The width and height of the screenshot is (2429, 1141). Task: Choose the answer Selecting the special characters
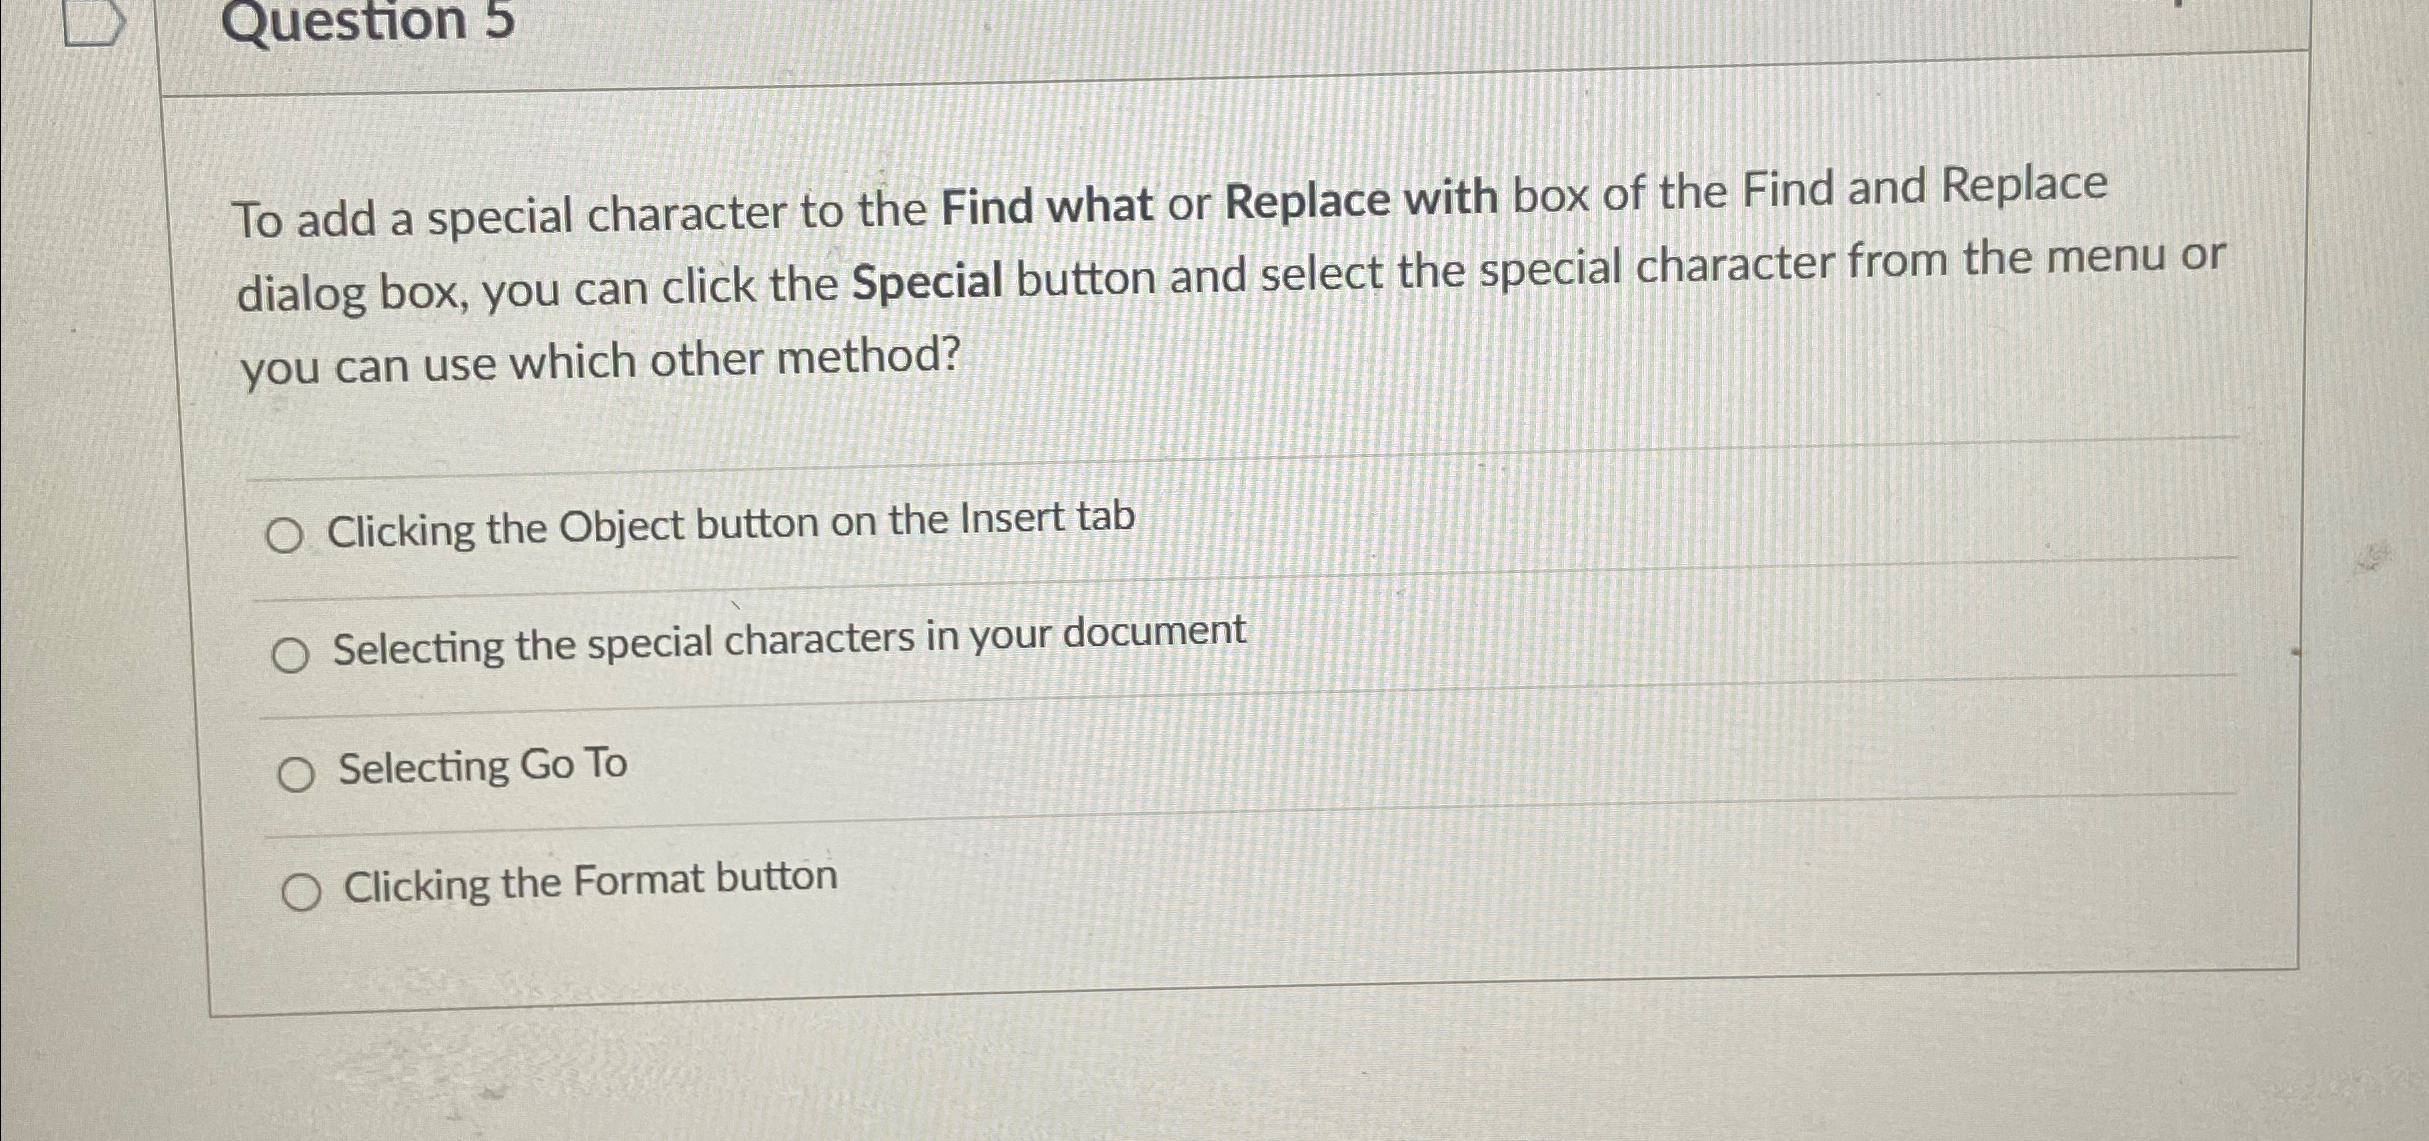point(291,655)
